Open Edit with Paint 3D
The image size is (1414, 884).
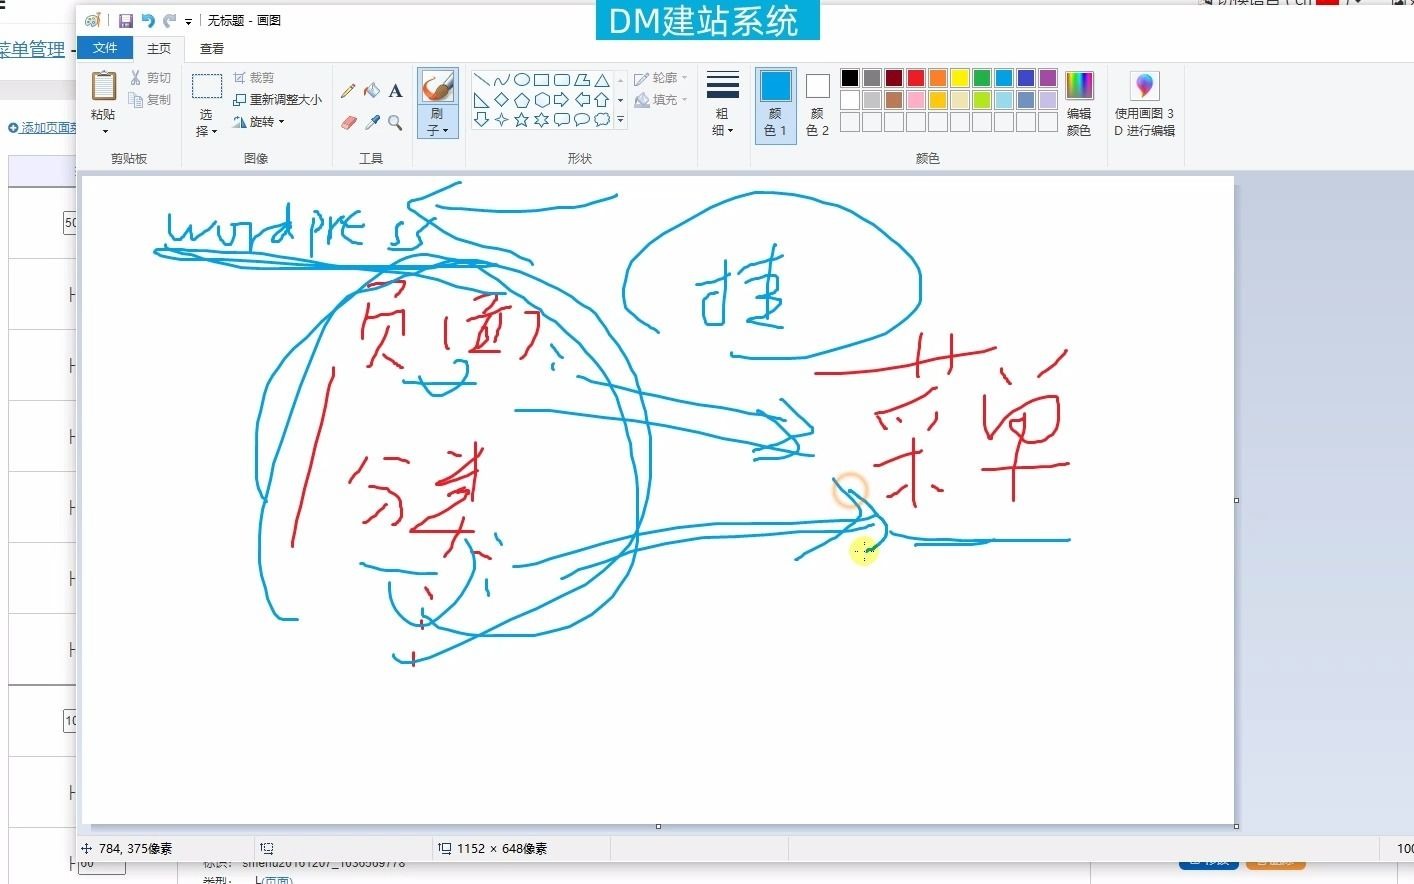pos(1145,104)
